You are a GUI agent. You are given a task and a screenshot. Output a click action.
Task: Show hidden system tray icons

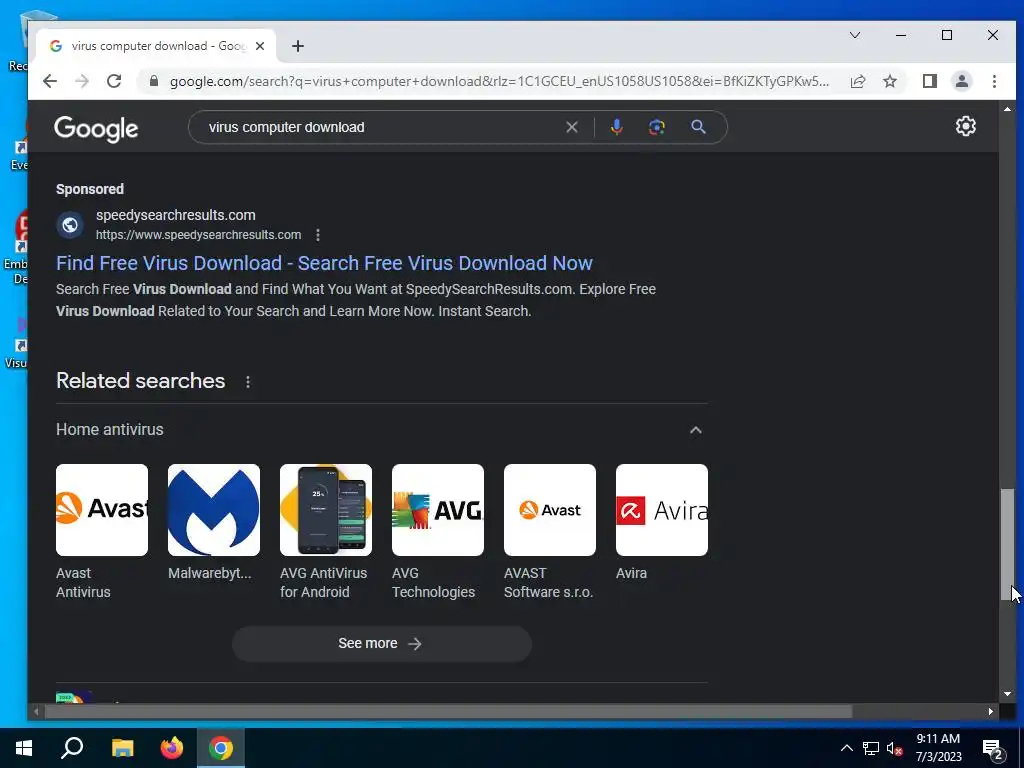coord(846,748)
